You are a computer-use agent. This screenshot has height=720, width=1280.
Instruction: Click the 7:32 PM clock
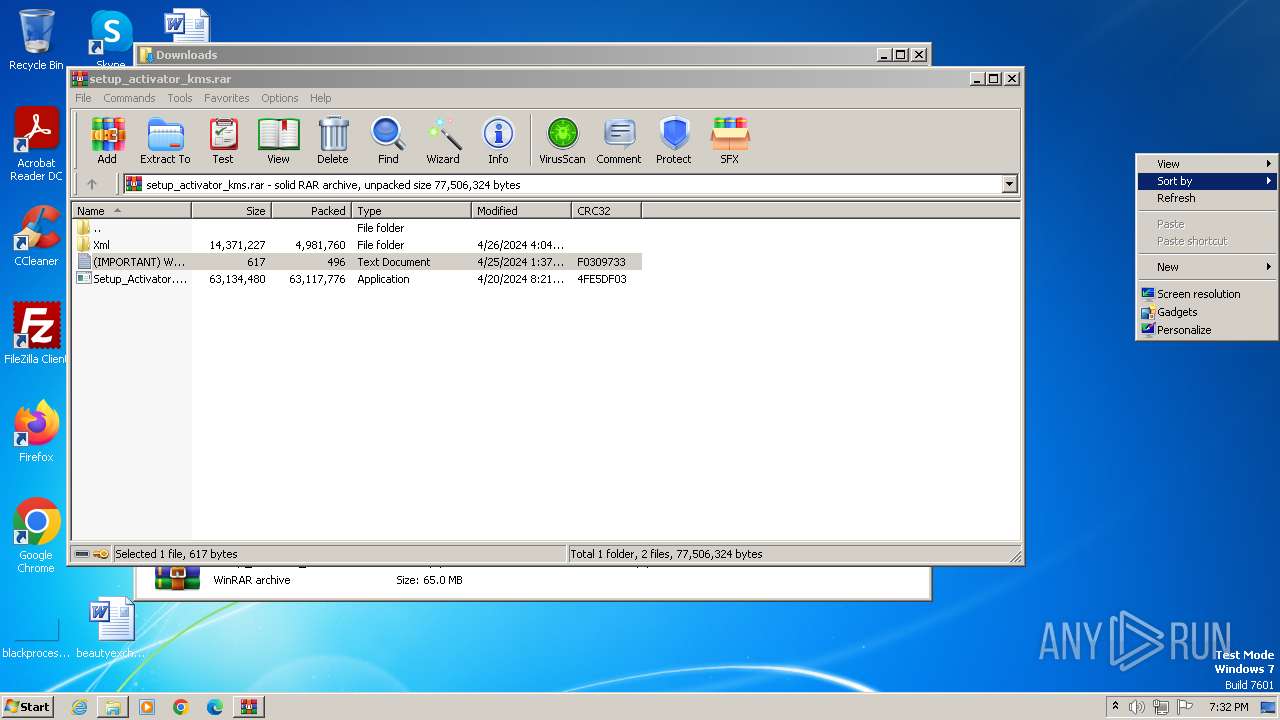(x=1228, y=707)
